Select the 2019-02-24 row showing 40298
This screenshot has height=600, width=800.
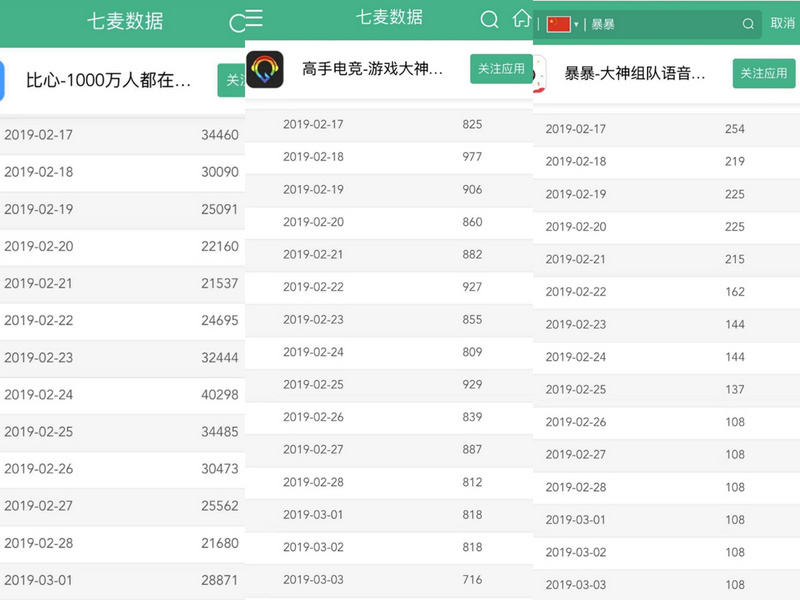click(122, 394)
